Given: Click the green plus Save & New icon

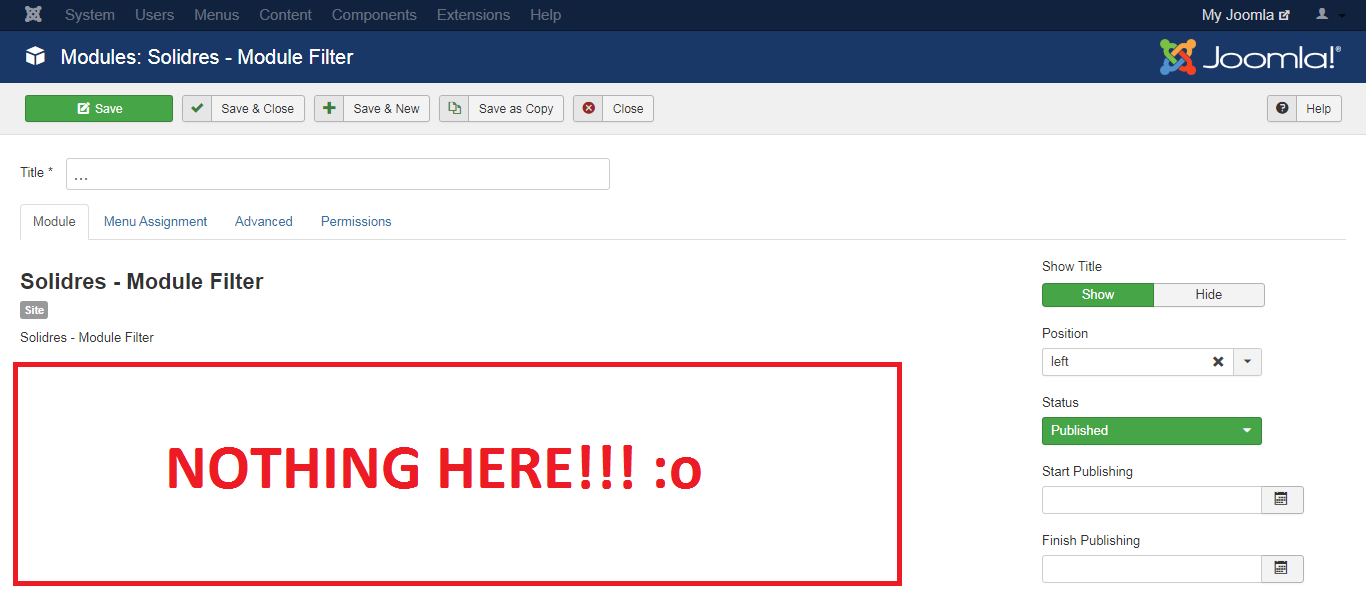Looking at the screenshot, I should [x=329, y=109].
